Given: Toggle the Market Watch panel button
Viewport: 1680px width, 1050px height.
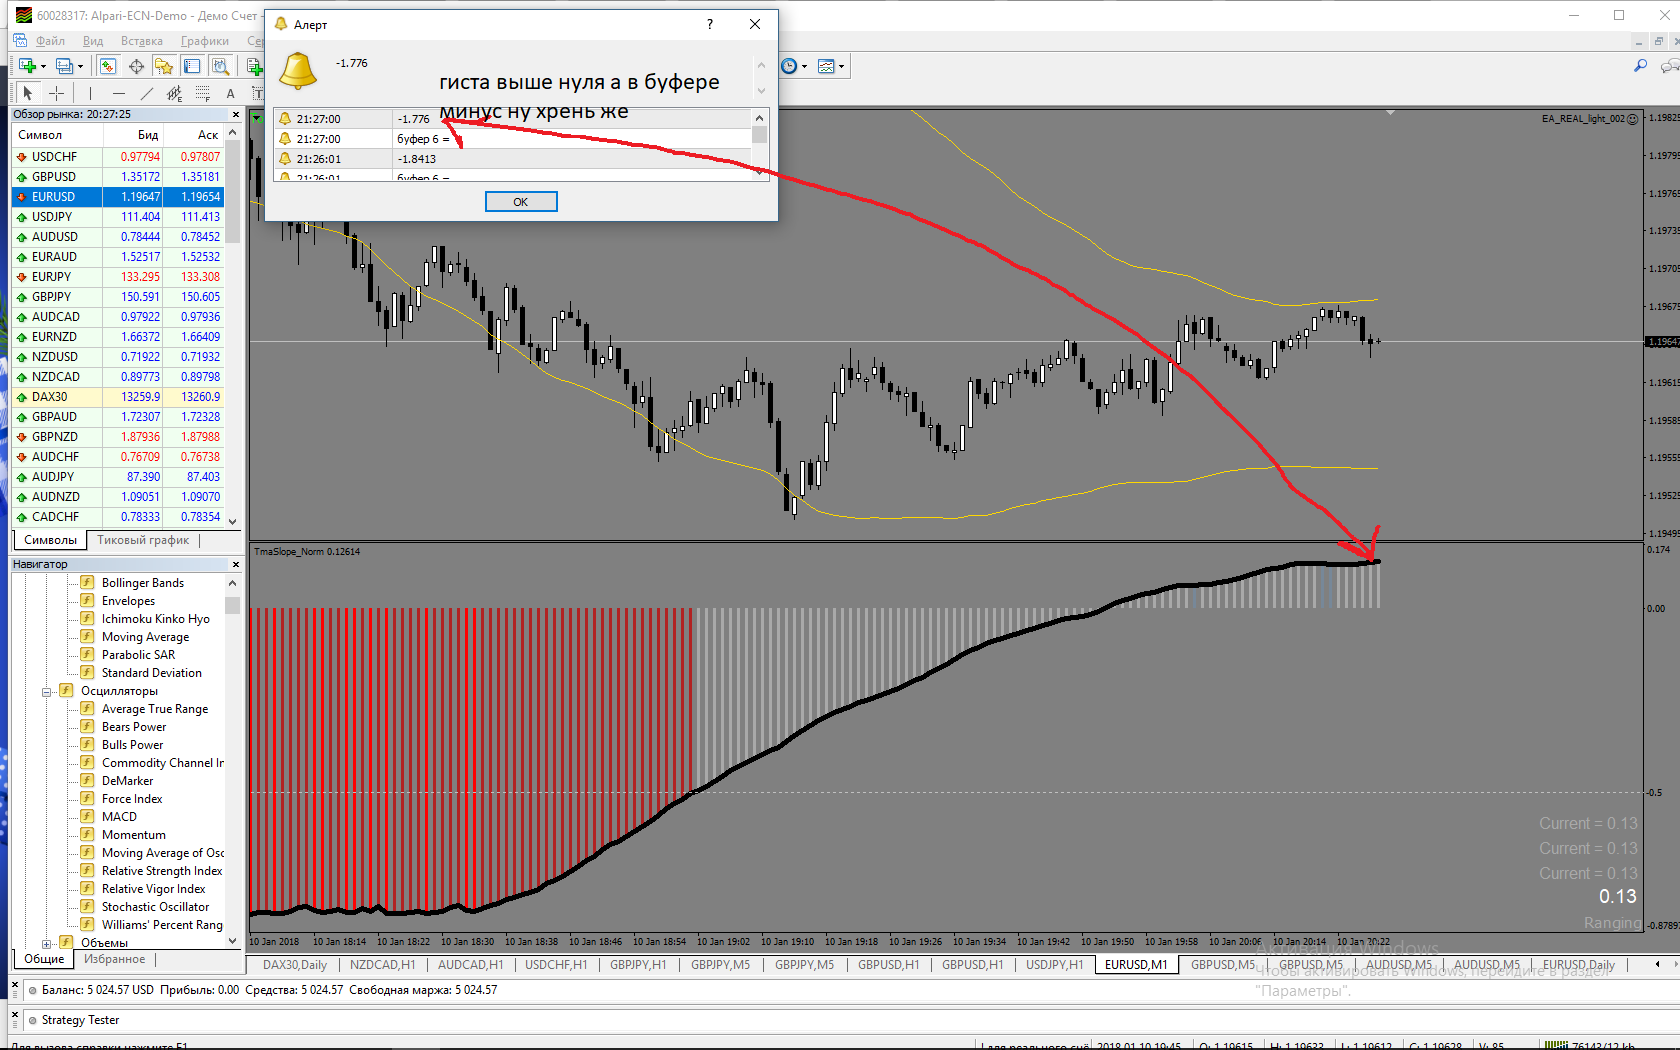Looking at the screenshot, I should [x=107, y=66].
